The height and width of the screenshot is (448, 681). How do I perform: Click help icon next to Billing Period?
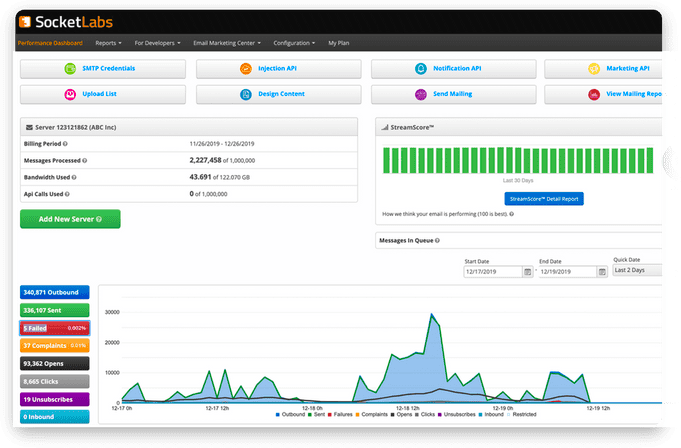coord(65,144)
